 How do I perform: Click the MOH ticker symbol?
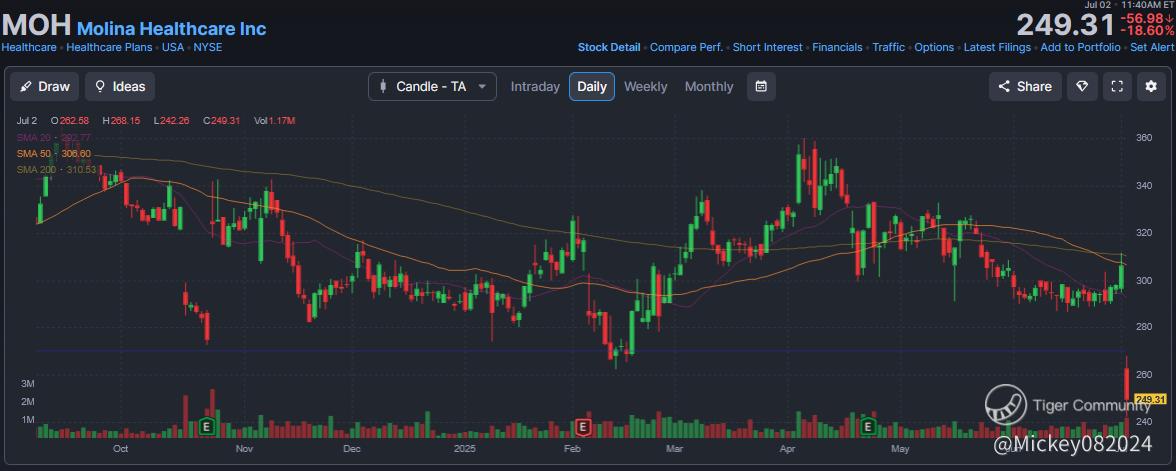(36, 26)
